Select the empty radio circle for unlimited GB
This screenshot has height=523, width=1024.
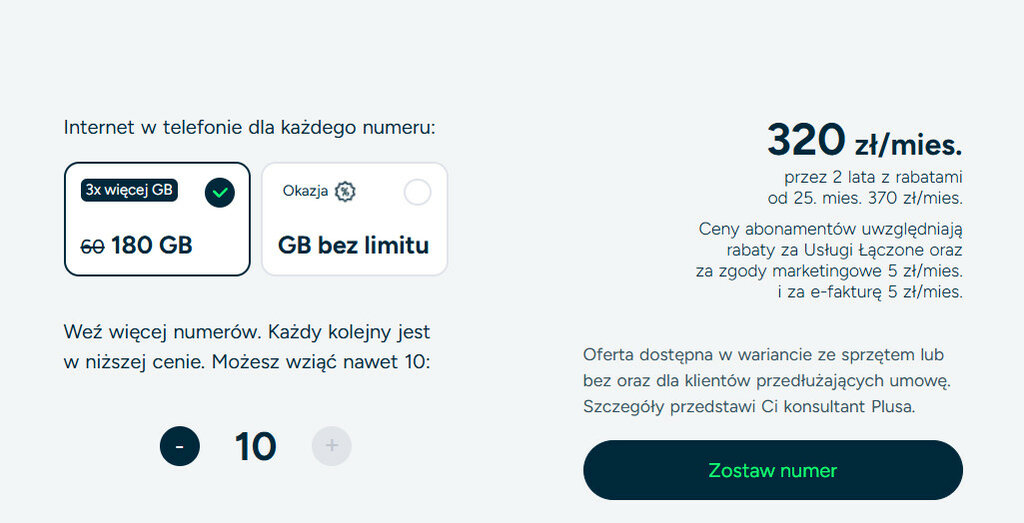coord(417,192)
